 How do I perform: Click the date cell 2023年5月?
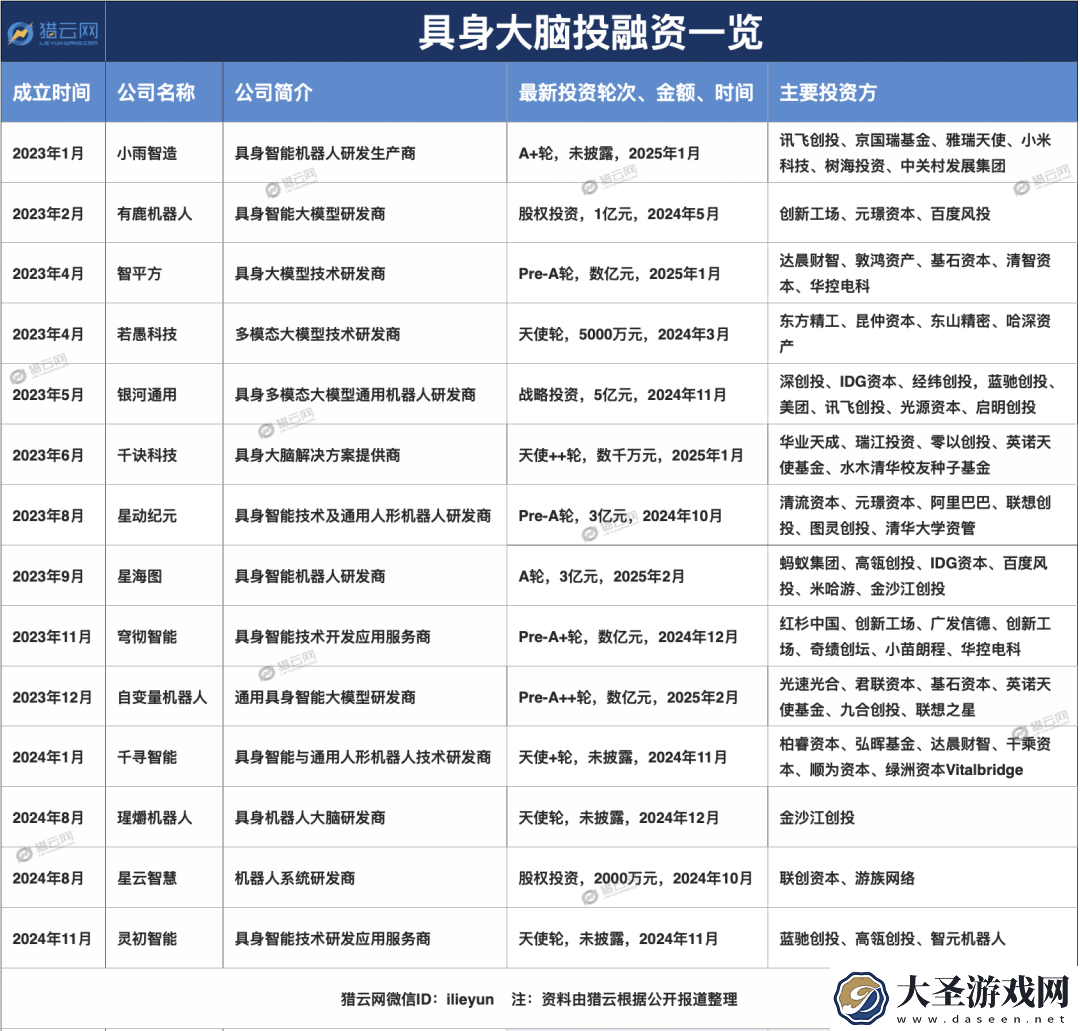[x=48, y=395]
